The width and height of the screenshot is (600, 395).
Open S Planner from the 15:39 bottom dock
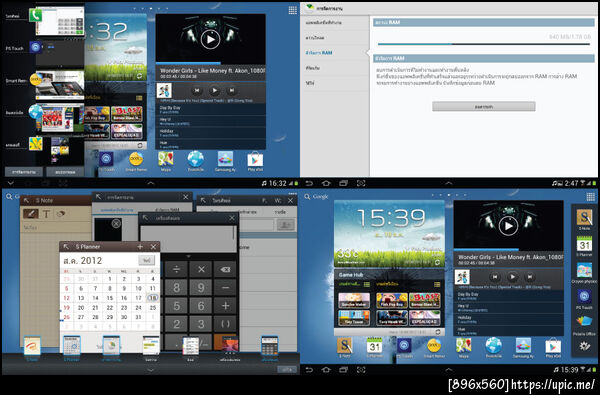pos(374,346)
